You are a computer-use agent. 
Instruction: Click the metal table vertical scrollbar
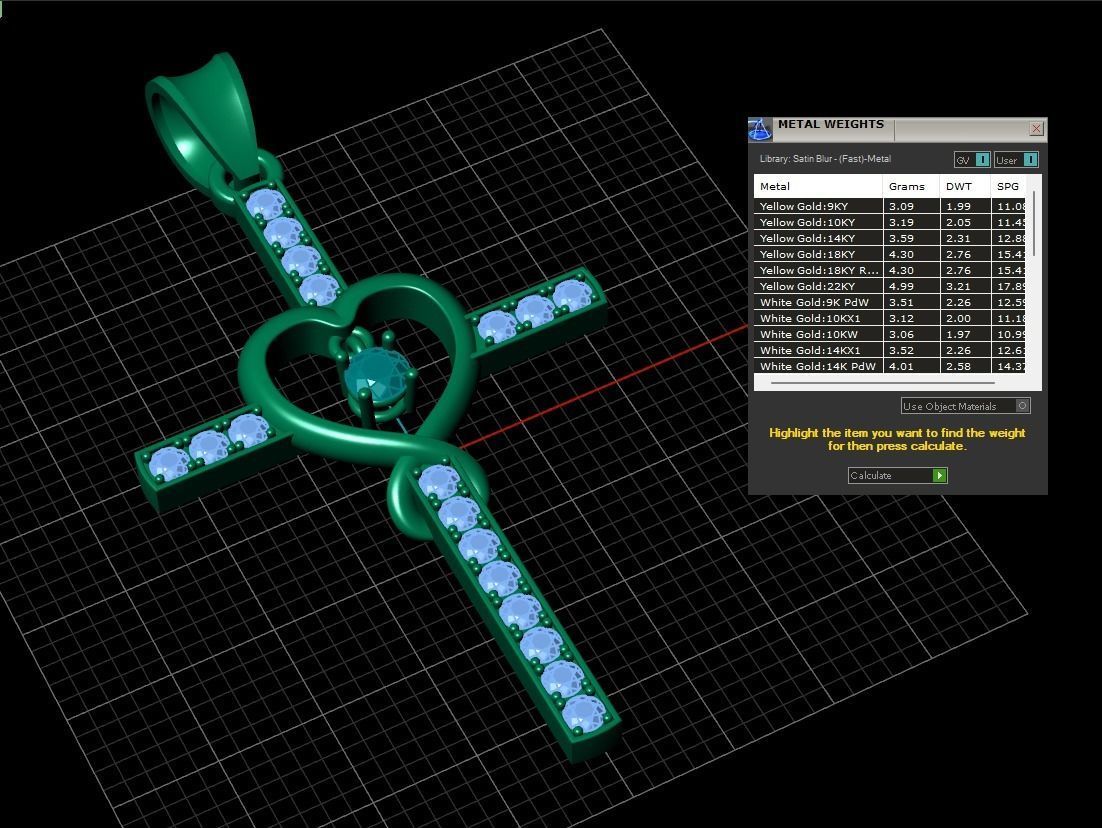1035,224
